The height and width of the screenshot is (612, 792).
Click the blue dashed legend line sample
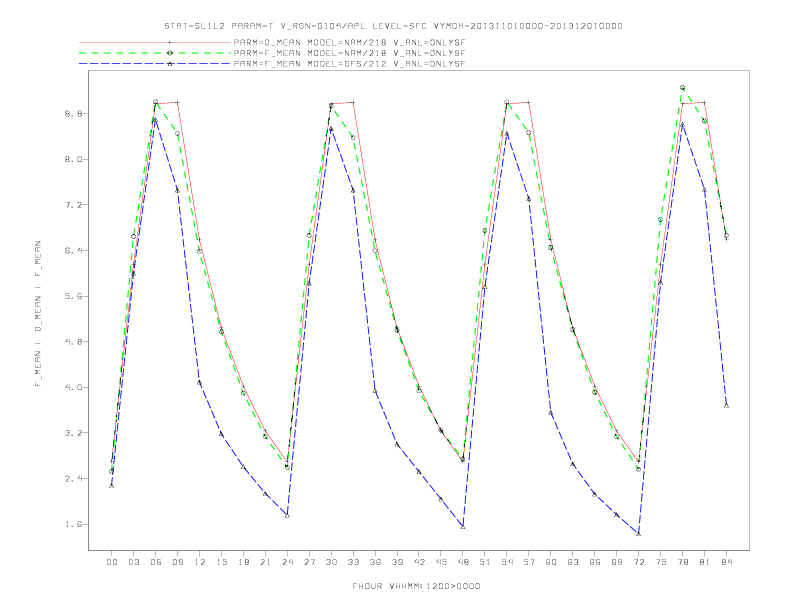point(155,64)
